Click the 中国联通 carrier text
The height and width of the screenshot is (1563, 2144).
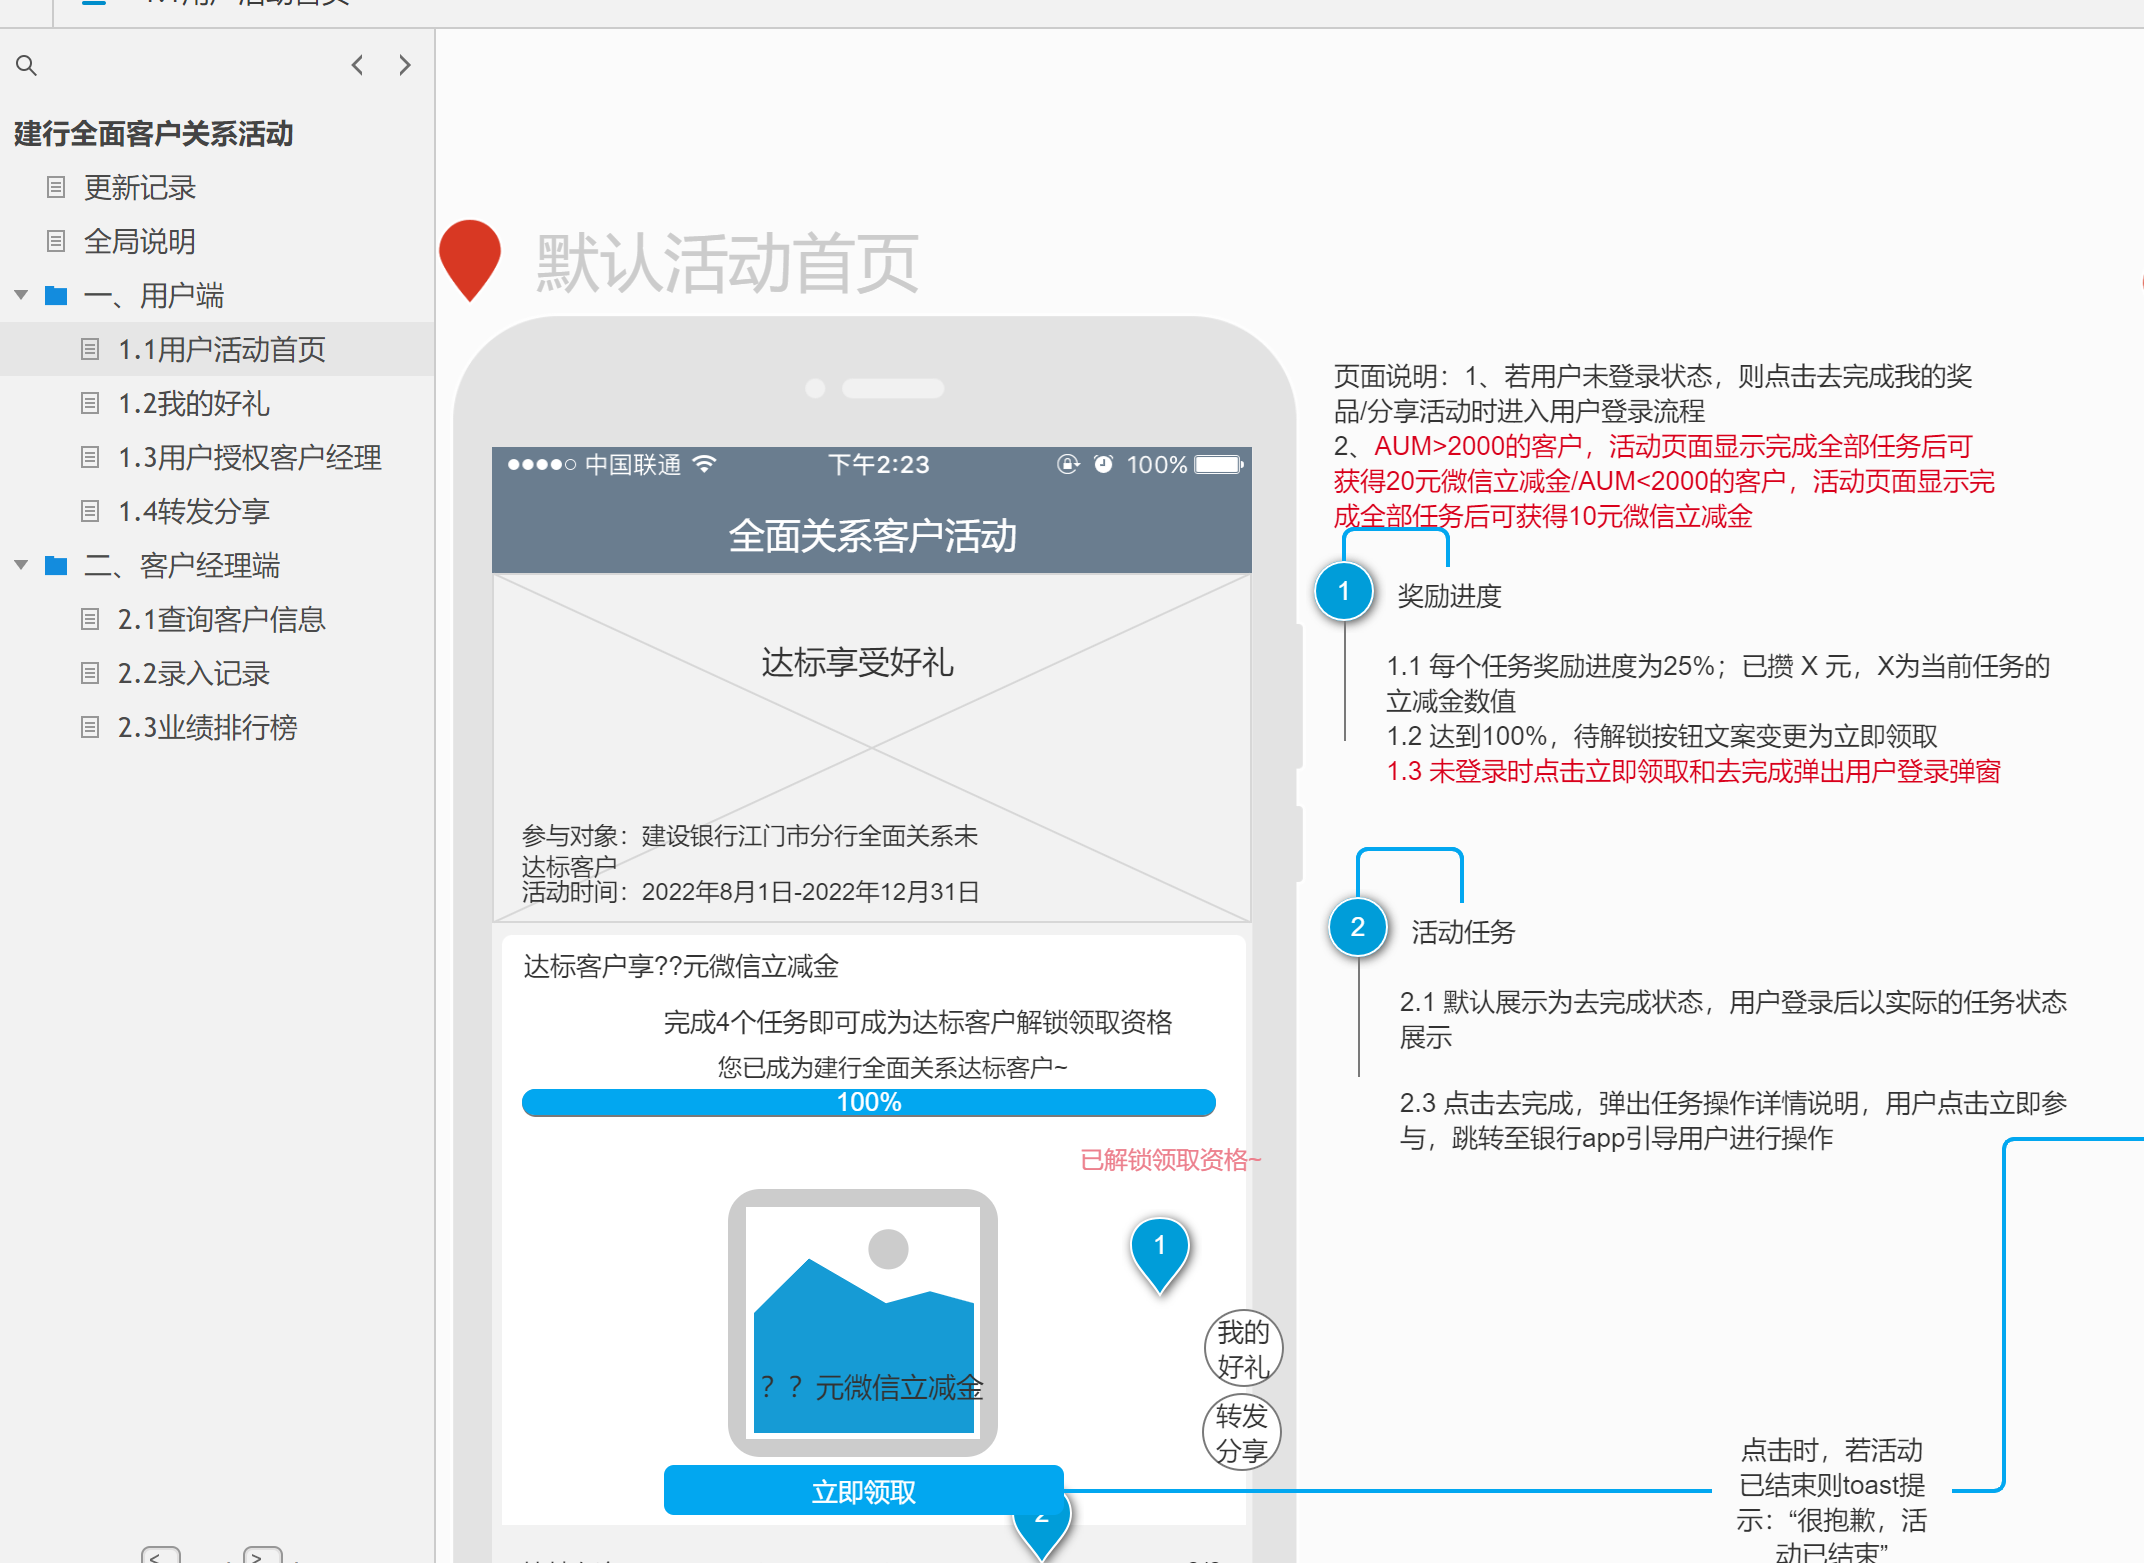(633, 464)
